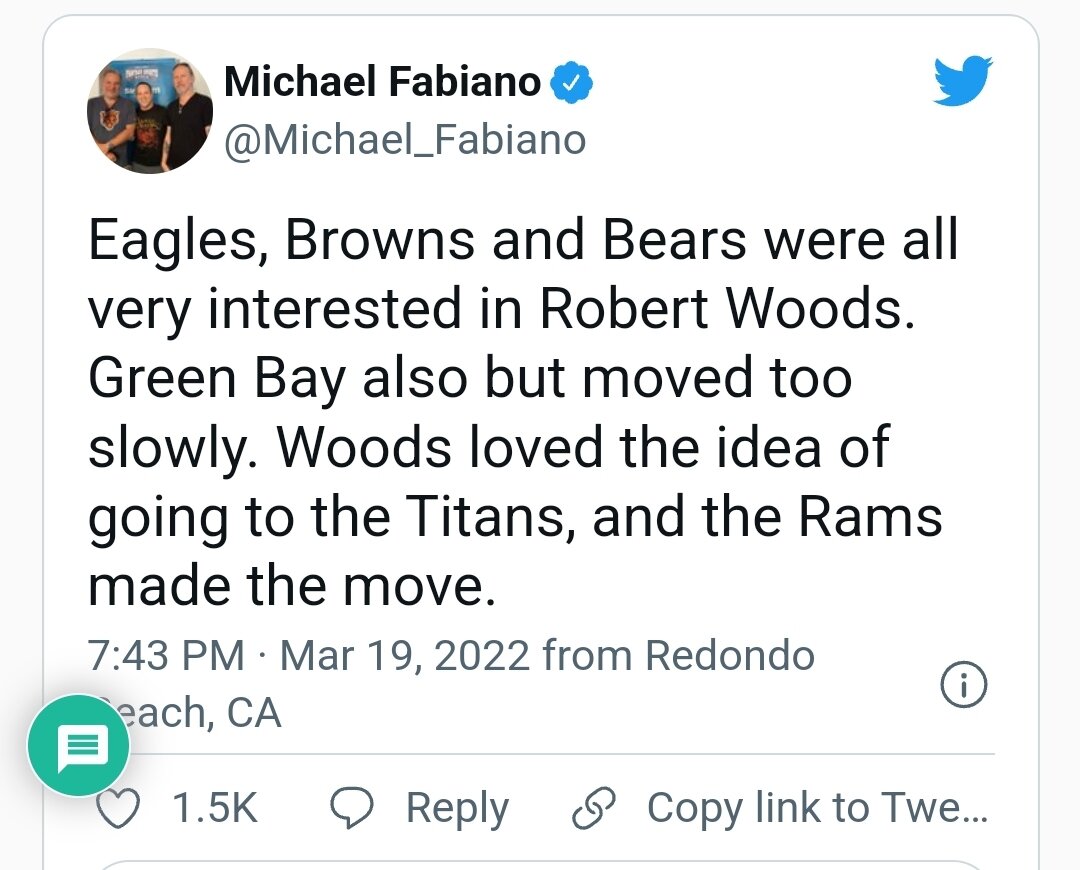The height and width of the screenshot is (870, 1080).
Task: Click the reply speech bubble icon
Action: tap(352, 808)
